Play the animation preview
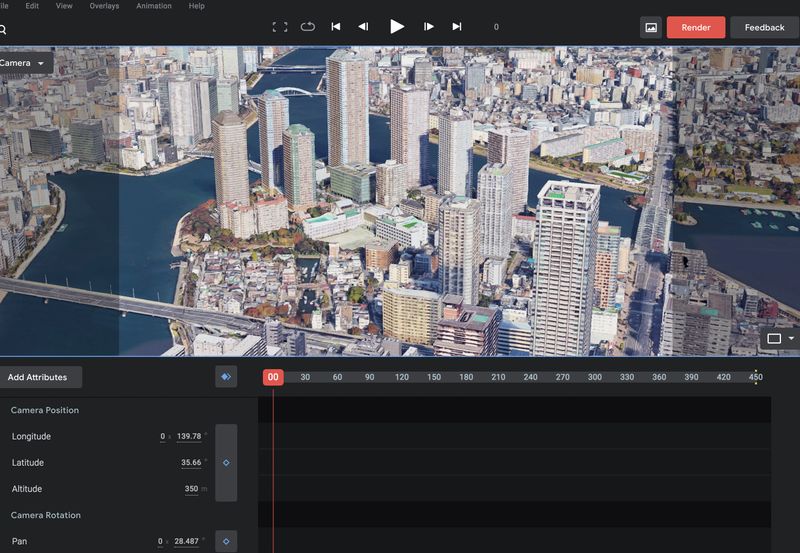 pyautogui.click(x=397, y=27)
